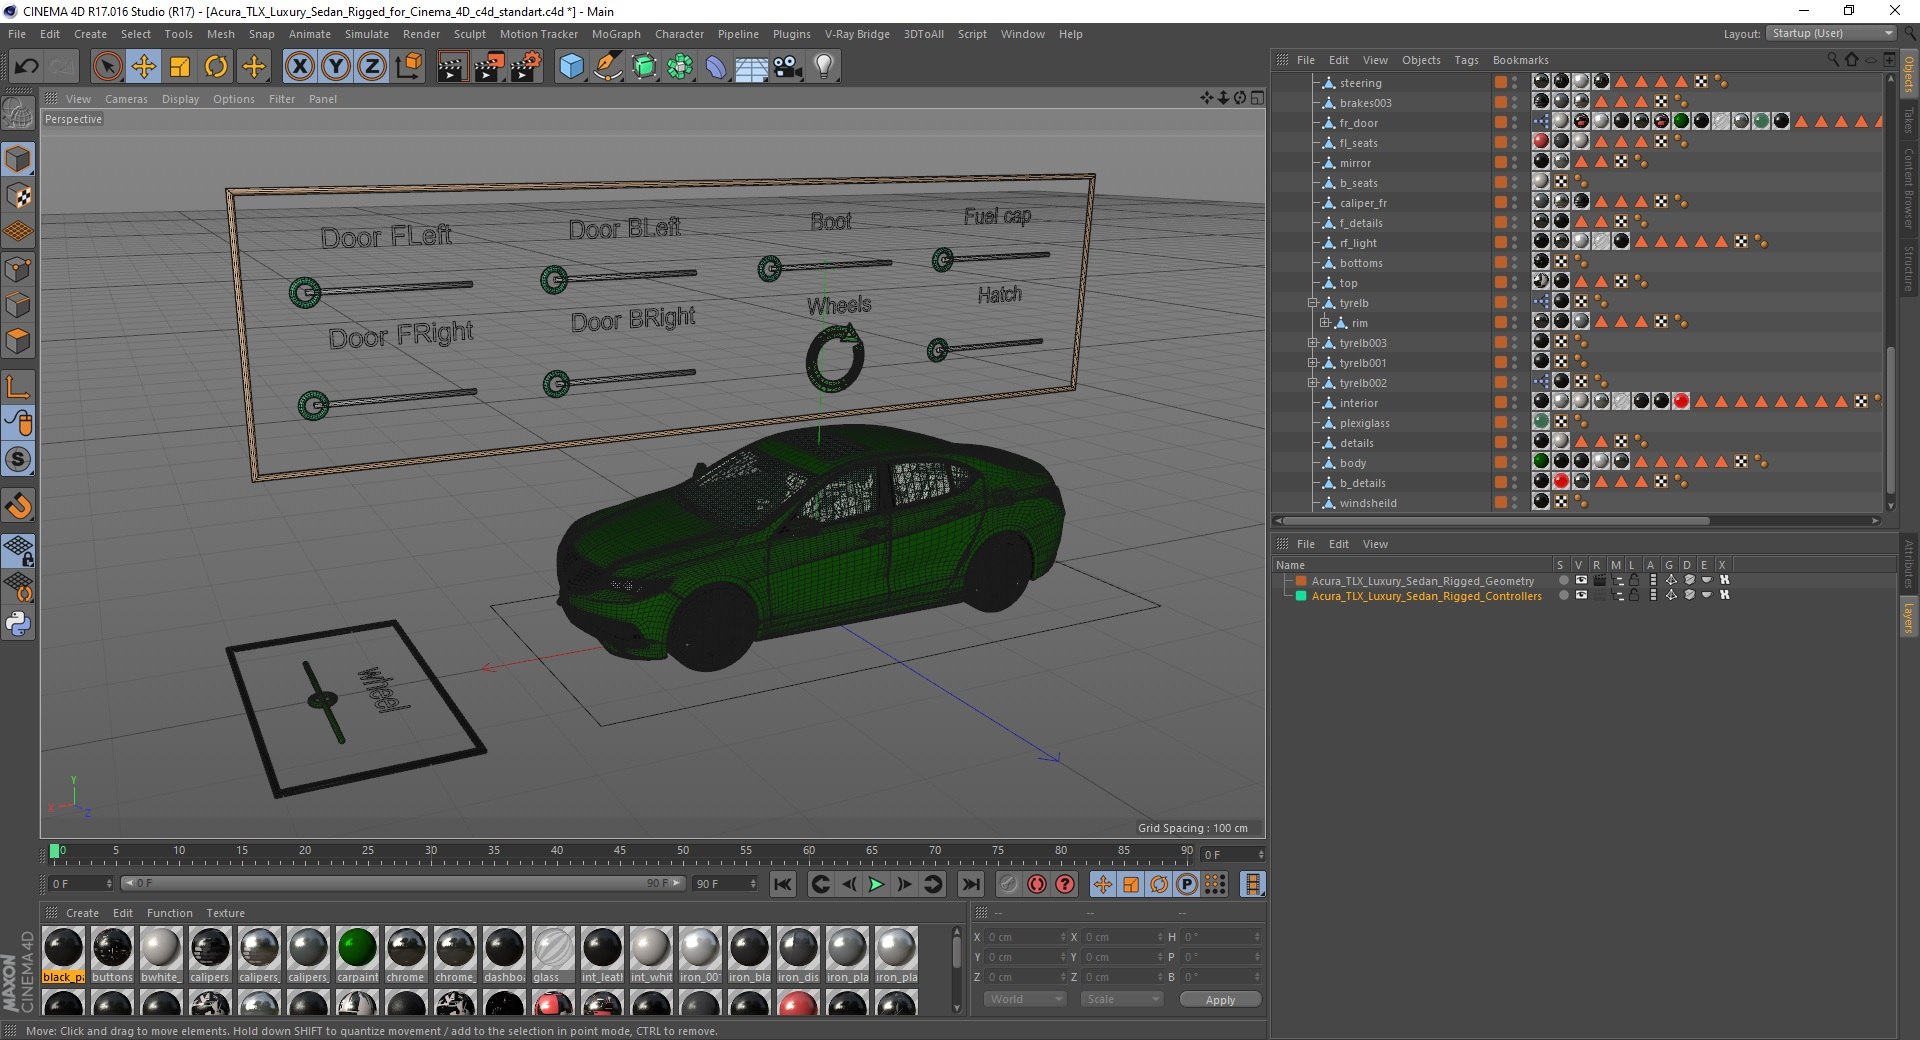The image size is (1920, 1040).
Task: Select the steering object
Action: point(1360,83)
